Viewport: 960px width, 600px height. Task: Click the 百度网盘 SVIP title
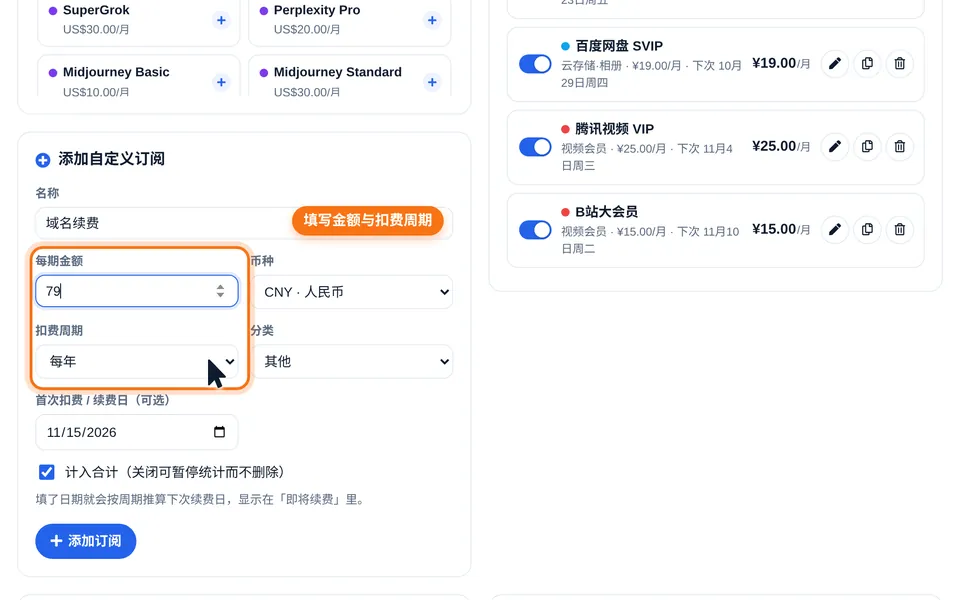click(x=619, y=46)
